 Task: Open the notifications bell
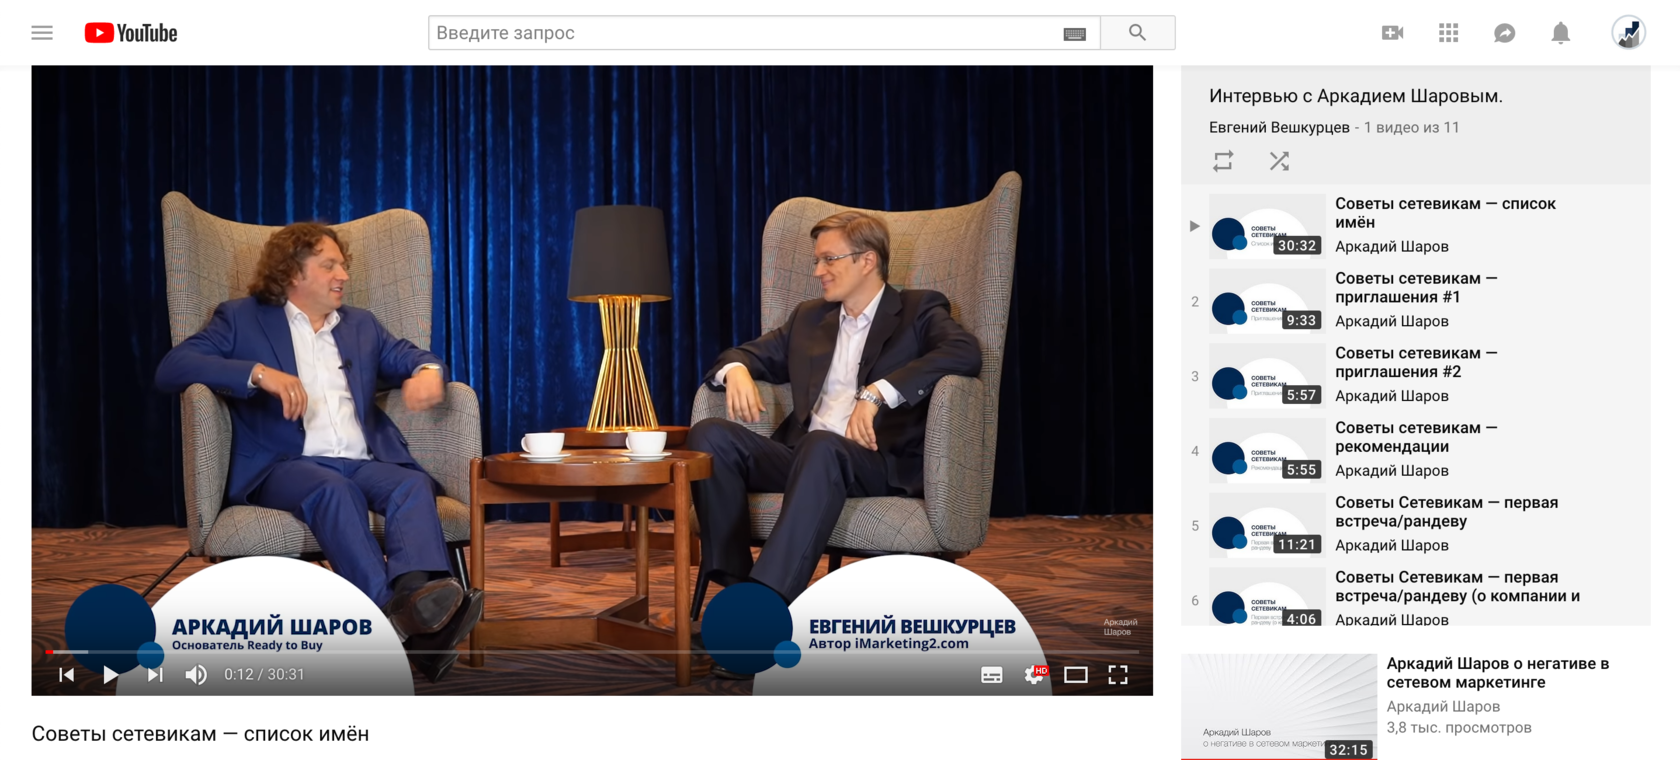[1560, 33]
